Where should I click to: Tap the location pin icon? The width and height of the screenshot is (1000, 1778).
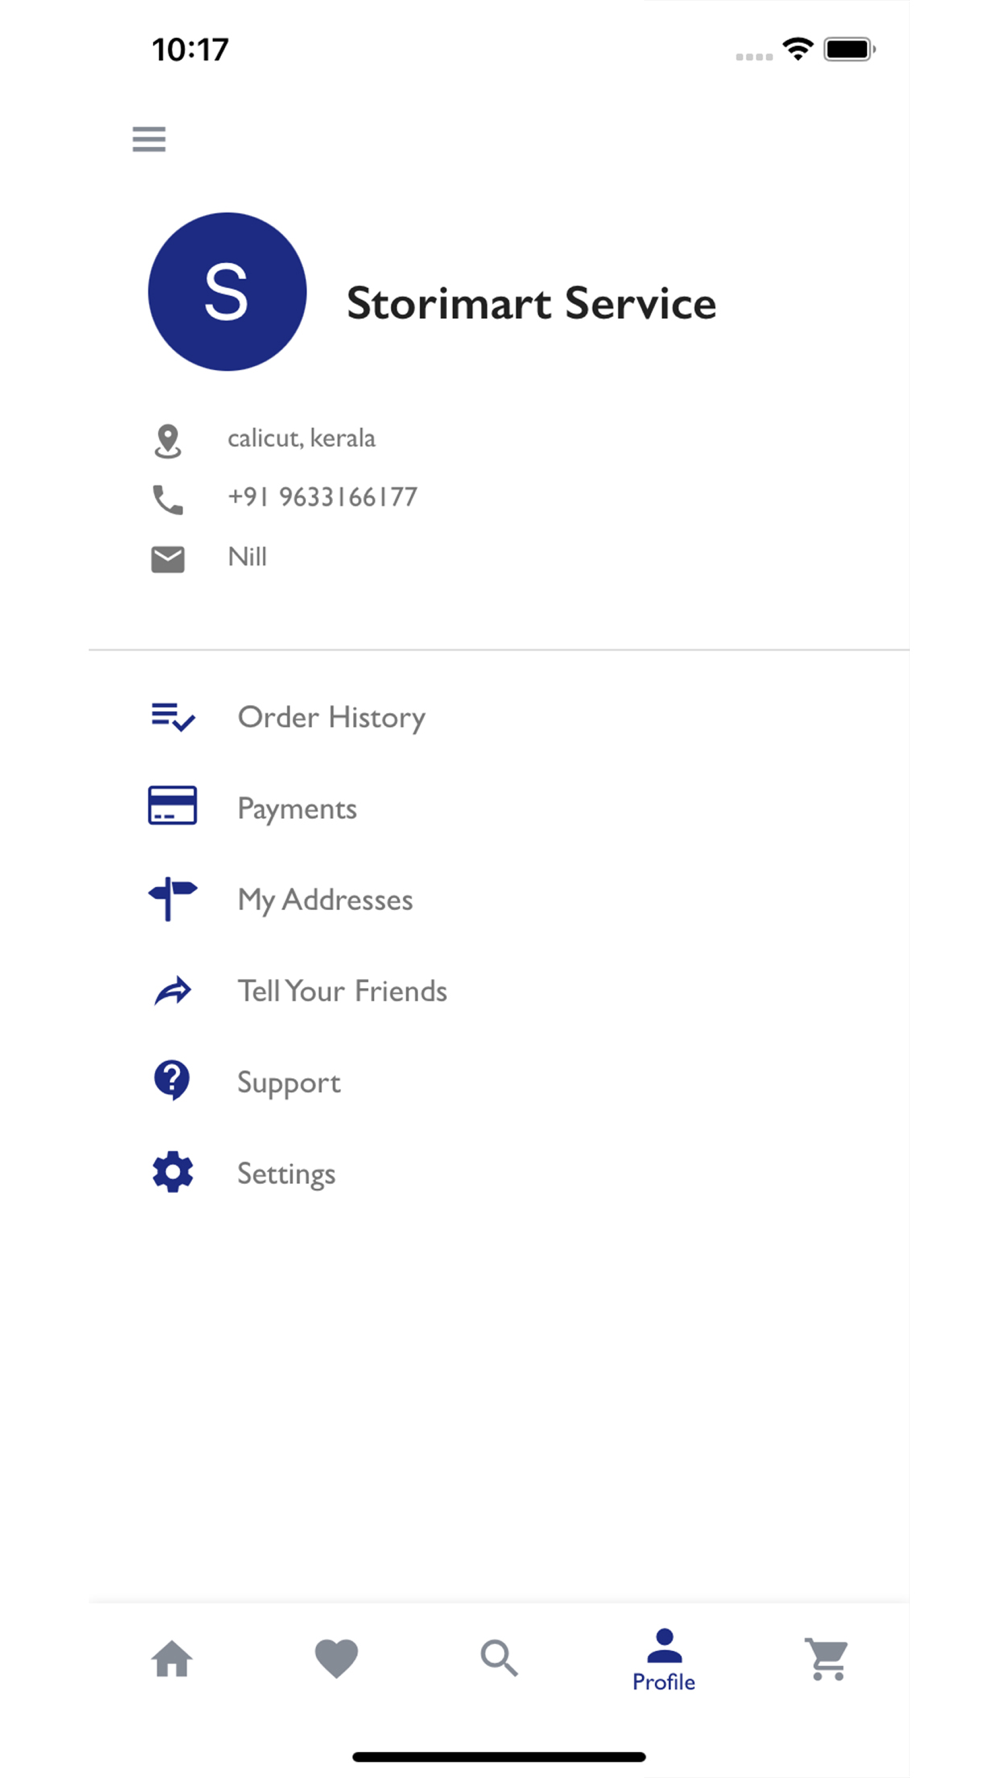tap(168, 440)
